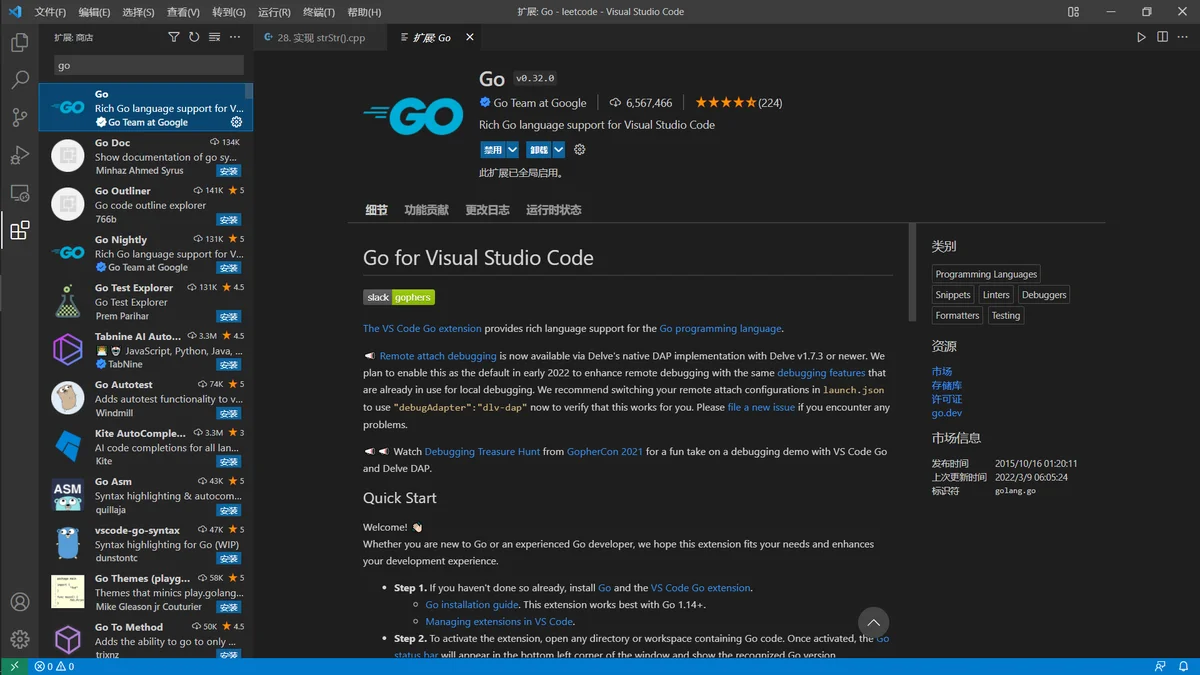Image resolution: width=1200 pixels, height=675 pixels.
Task: Install the Go Outliner extension
Action: [x=229, y=220]
